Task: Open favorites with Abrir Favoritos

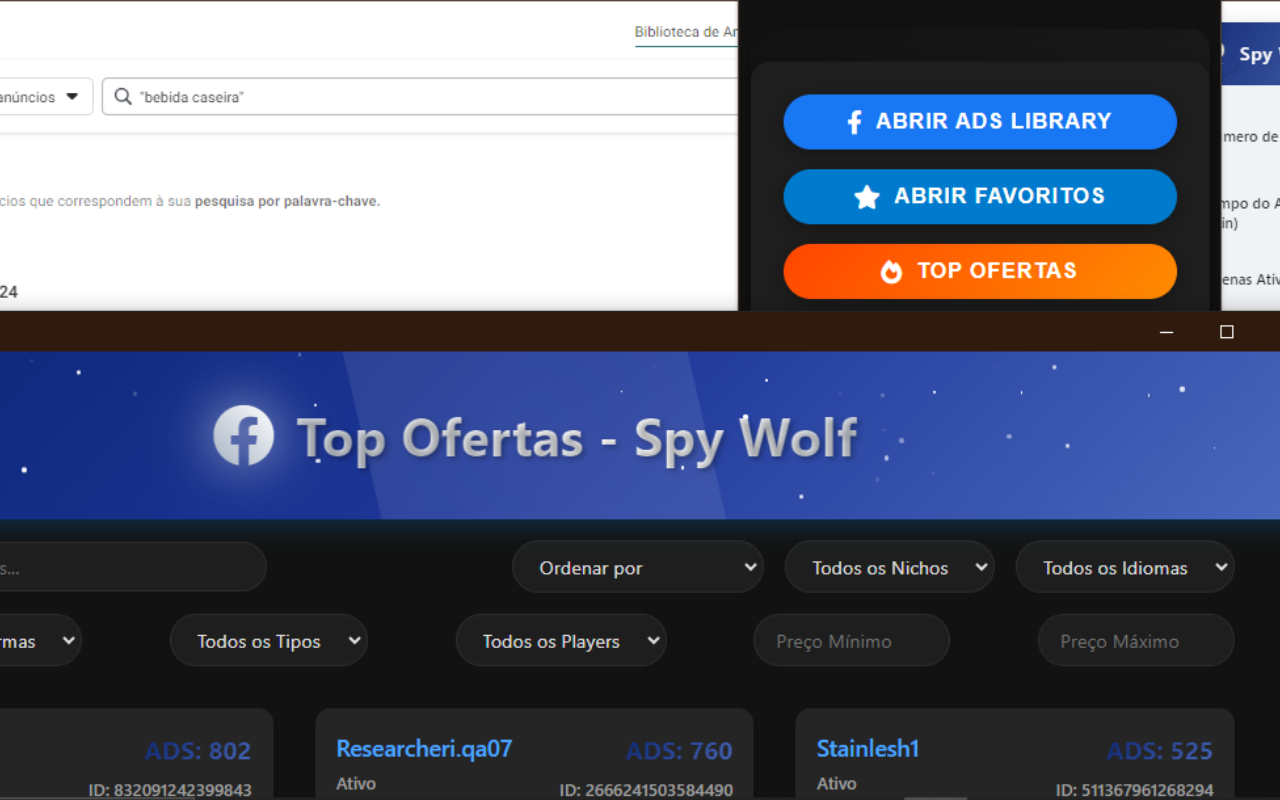Action: (x=980, y=196)
